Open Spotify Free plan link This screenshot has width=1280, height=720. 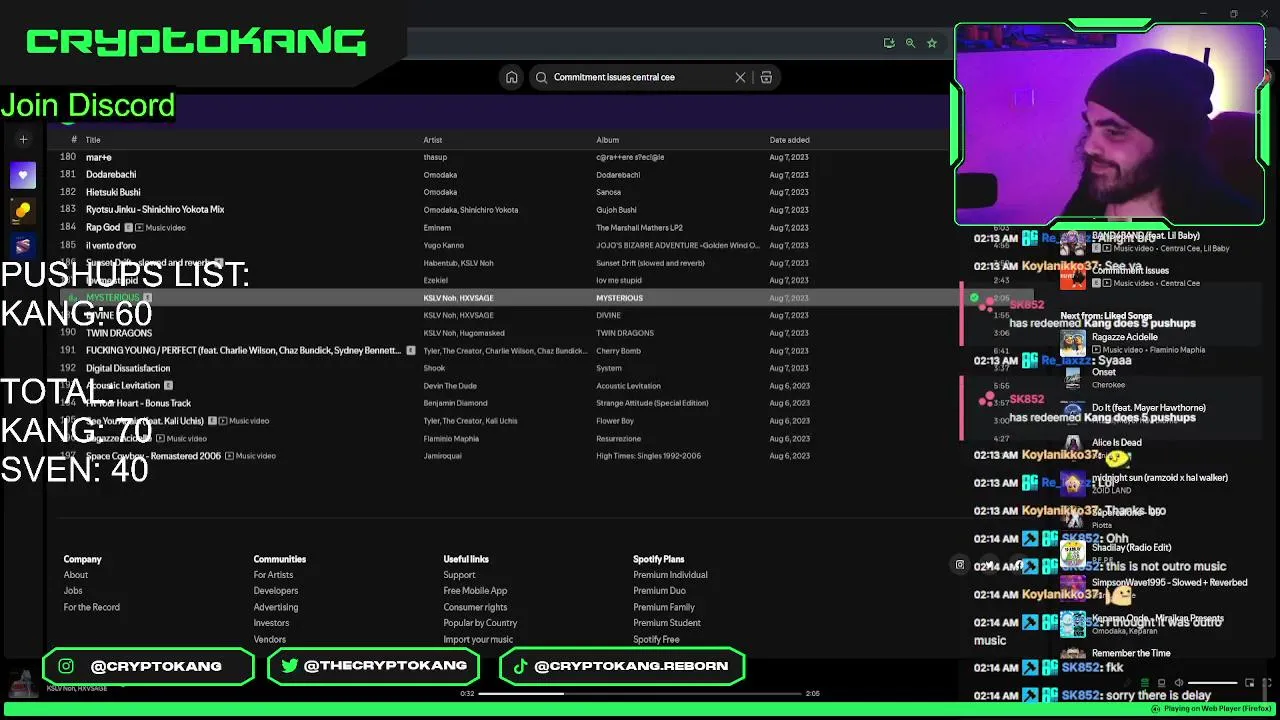(656, 639)
